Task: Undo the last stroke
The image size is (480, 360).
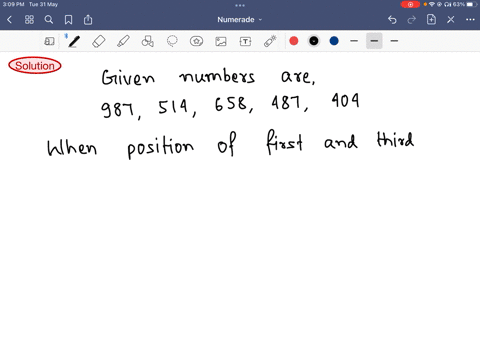Action: tap(392, 20)
